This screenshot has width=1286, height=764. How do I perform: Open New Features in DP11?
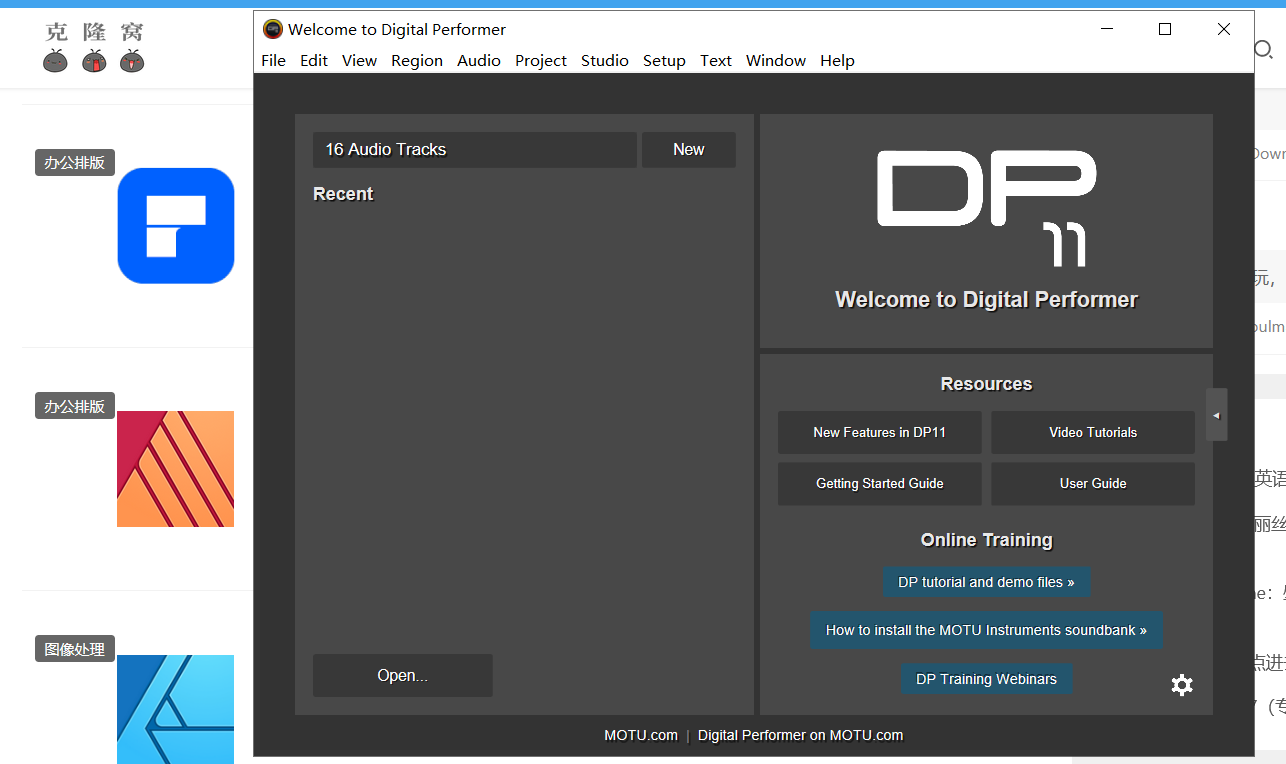880,433
